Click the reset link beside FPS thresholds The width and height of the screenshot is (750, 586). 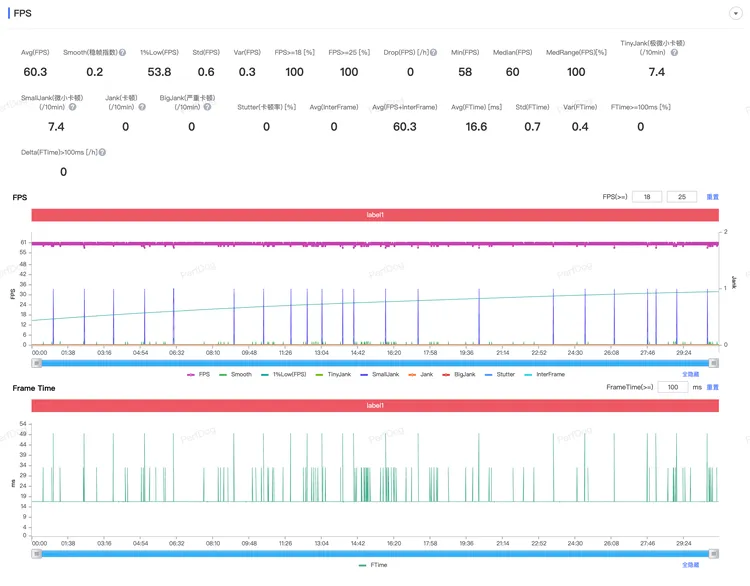[713, 197]
